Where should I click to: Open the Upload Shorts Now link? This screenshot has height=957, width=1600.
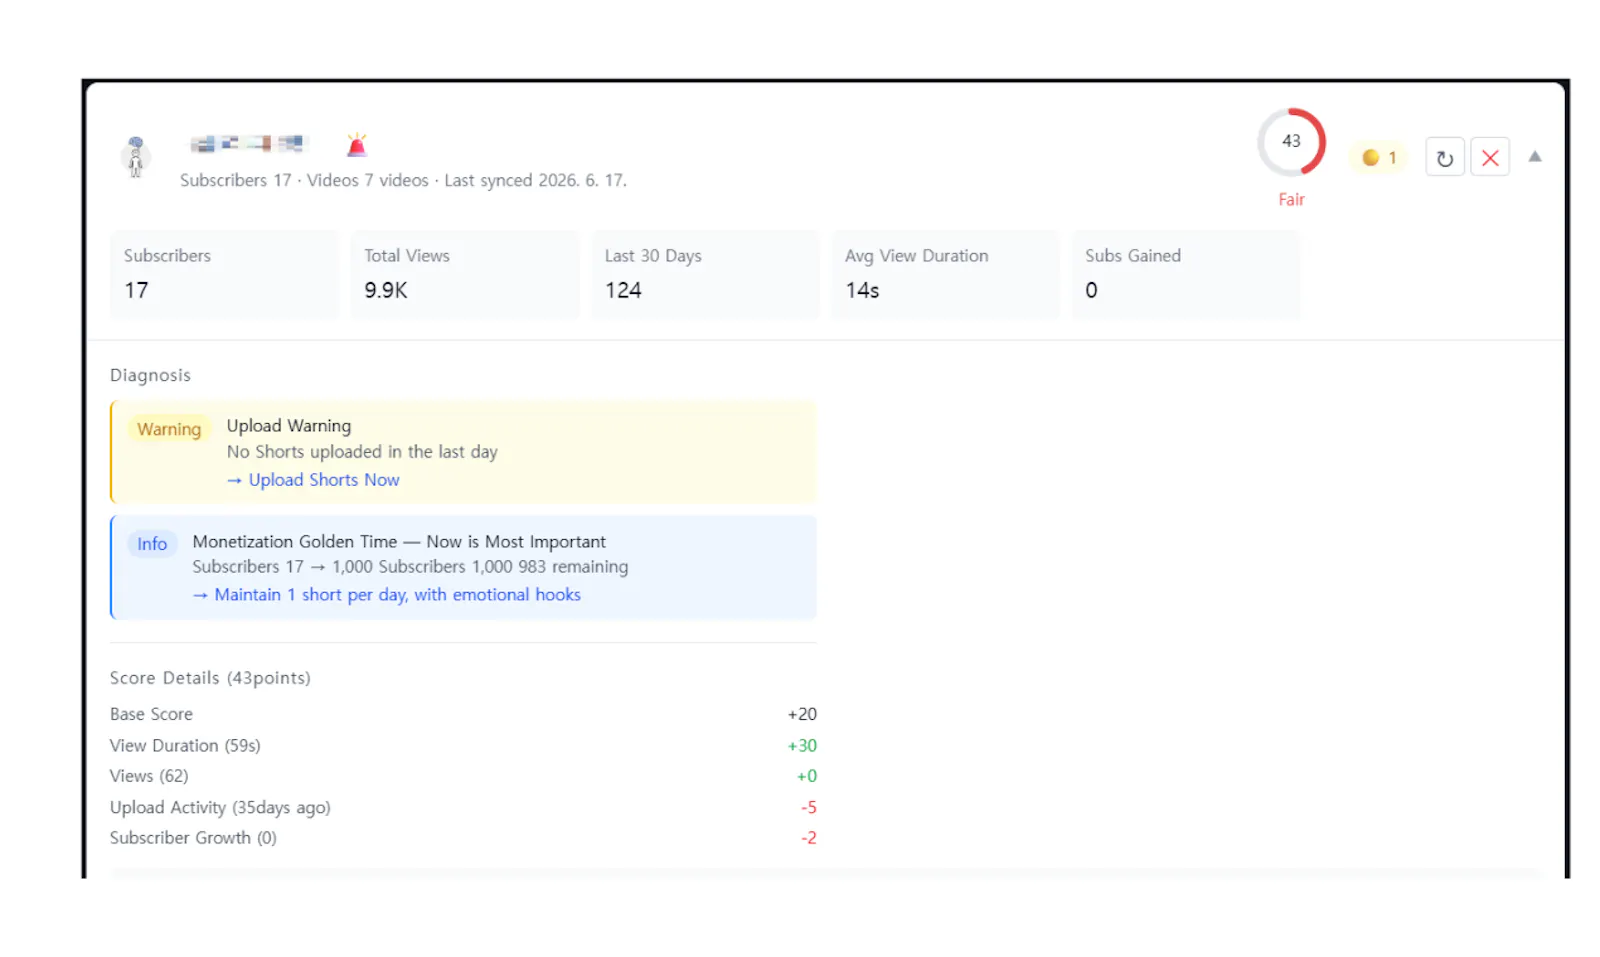(313, 480)
